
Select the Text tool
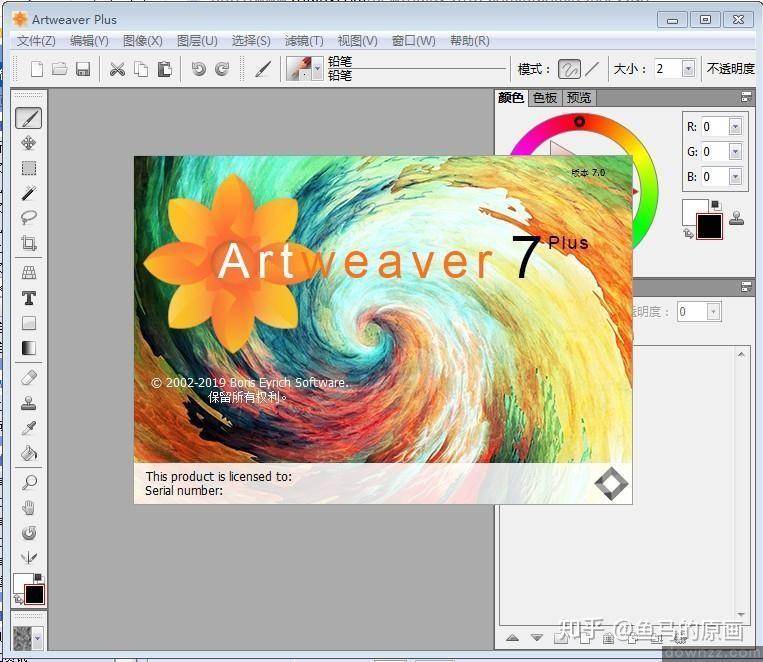coord(29,298)
